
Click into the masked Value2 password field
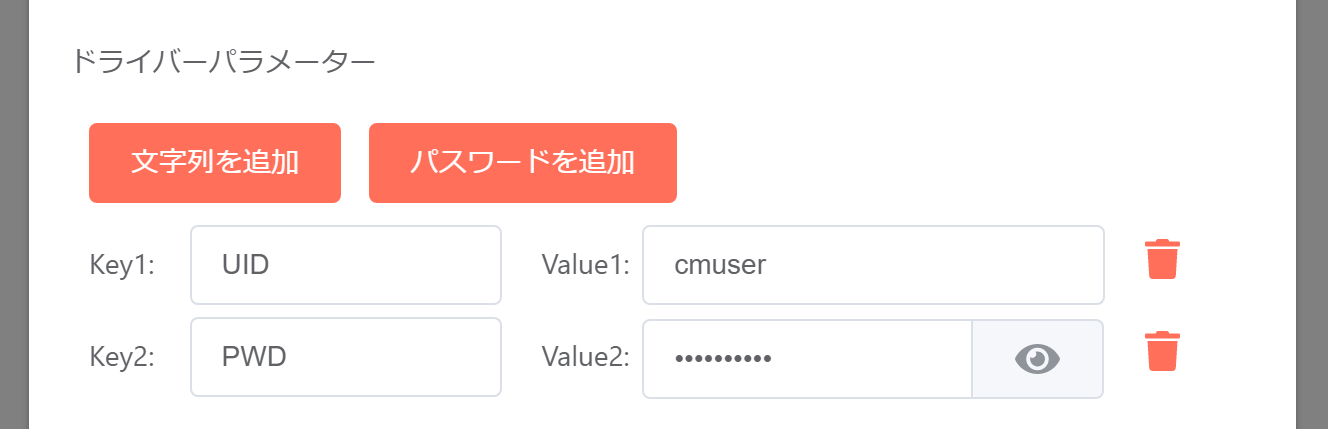coord(807,358)
